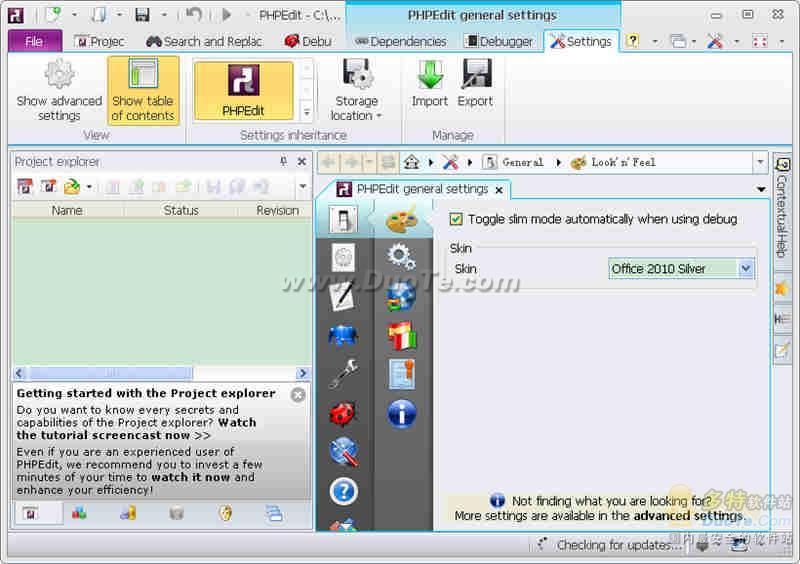Expand the settings inheritance gallery arrow
This screenshot has width=800, height=564.
click(x=307, y=112)
